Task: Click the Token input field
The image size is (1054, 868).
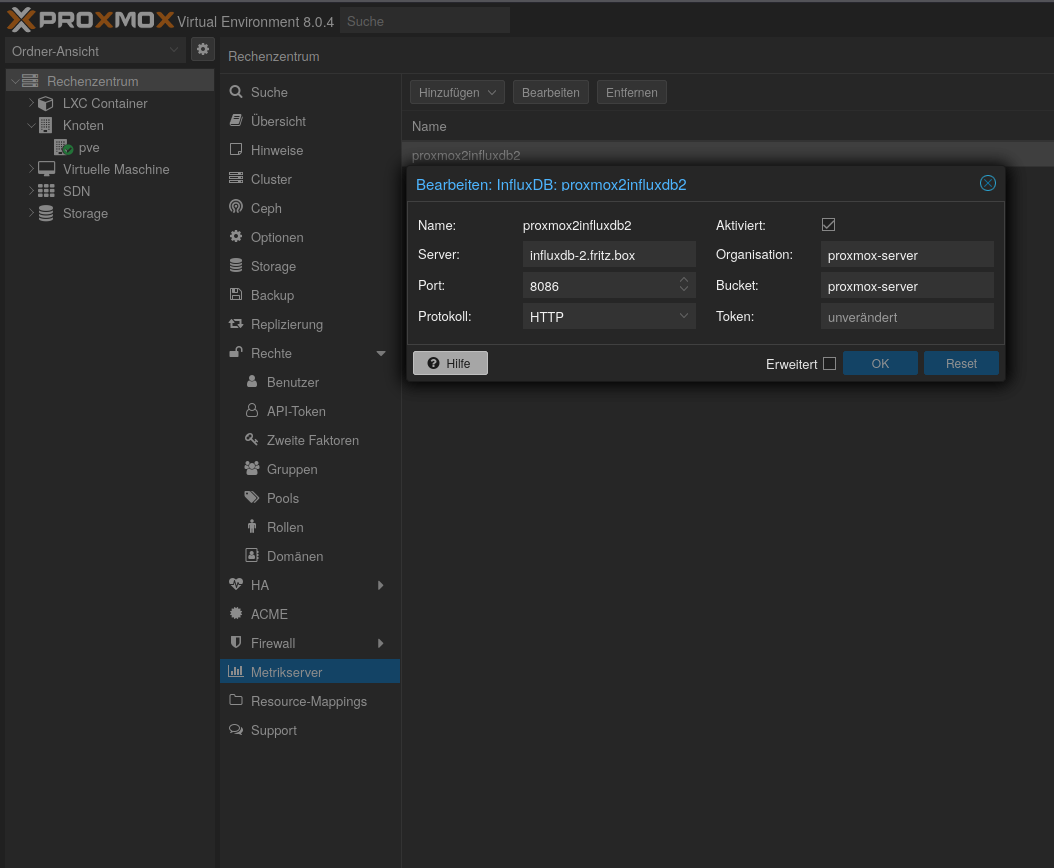Action: 907,317
